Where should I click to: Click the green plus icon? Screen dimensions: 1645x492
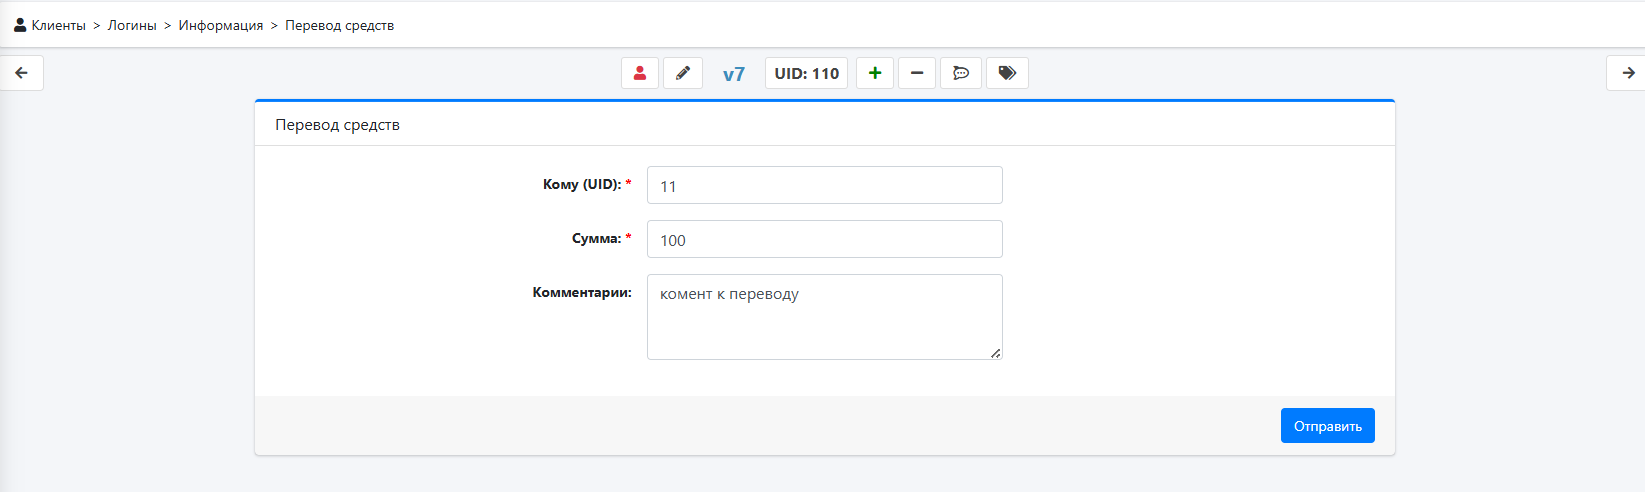(875, 73)
